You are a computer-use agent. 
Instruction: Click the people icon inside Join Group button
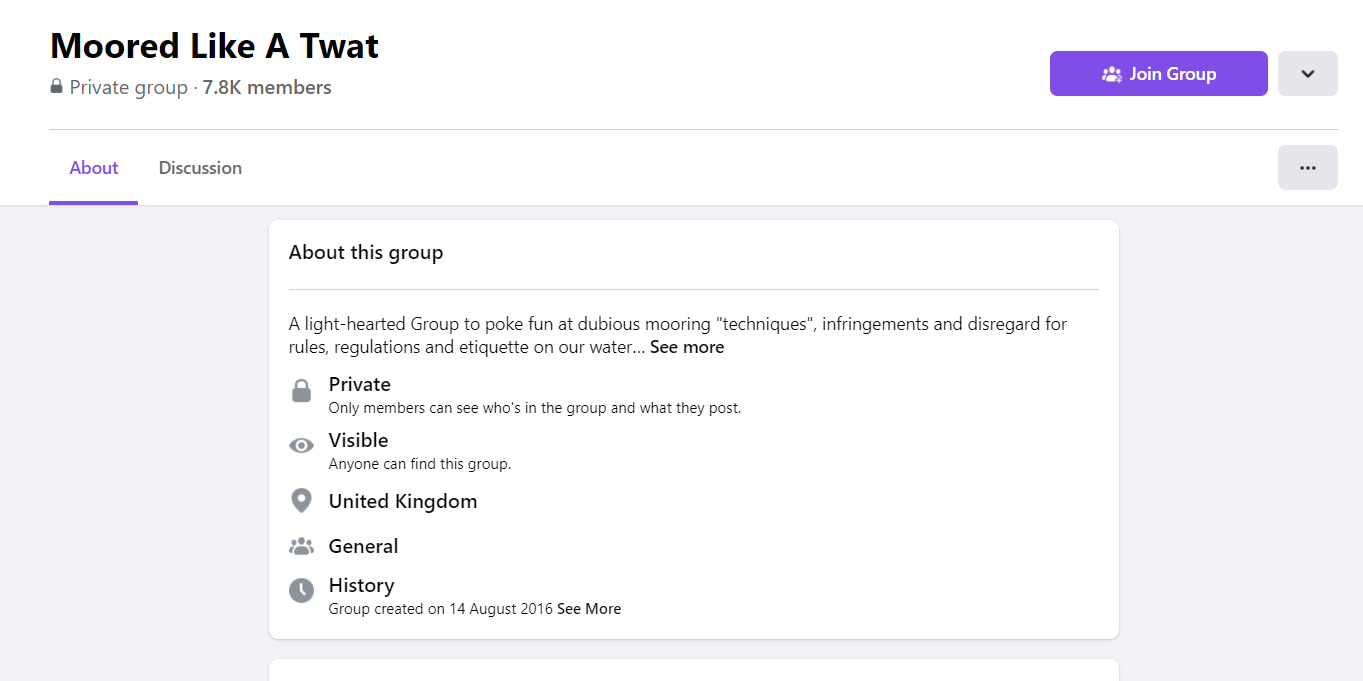[1111, 74]
